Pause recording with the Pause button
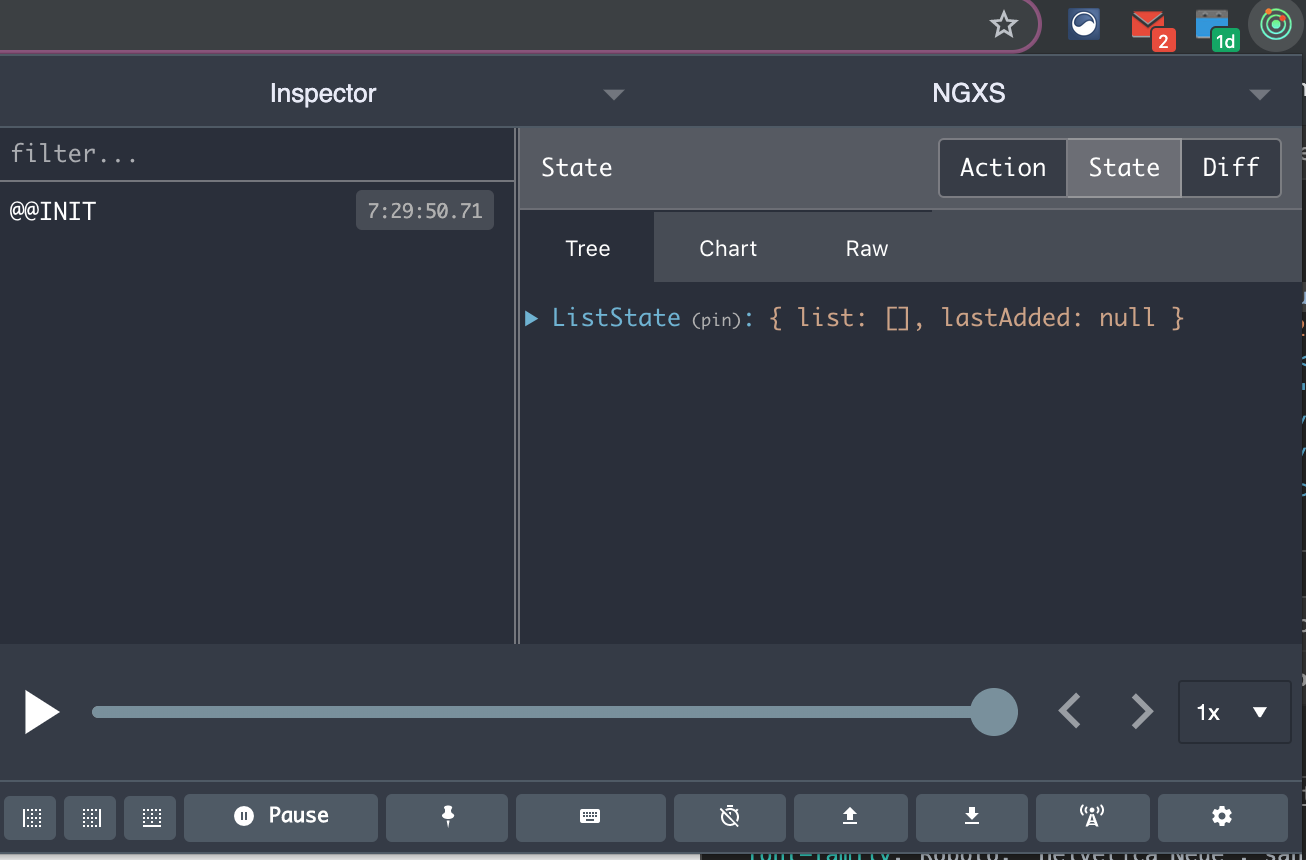The height and width of the screenshot is (860, 1306). click(x=281, y=816)
